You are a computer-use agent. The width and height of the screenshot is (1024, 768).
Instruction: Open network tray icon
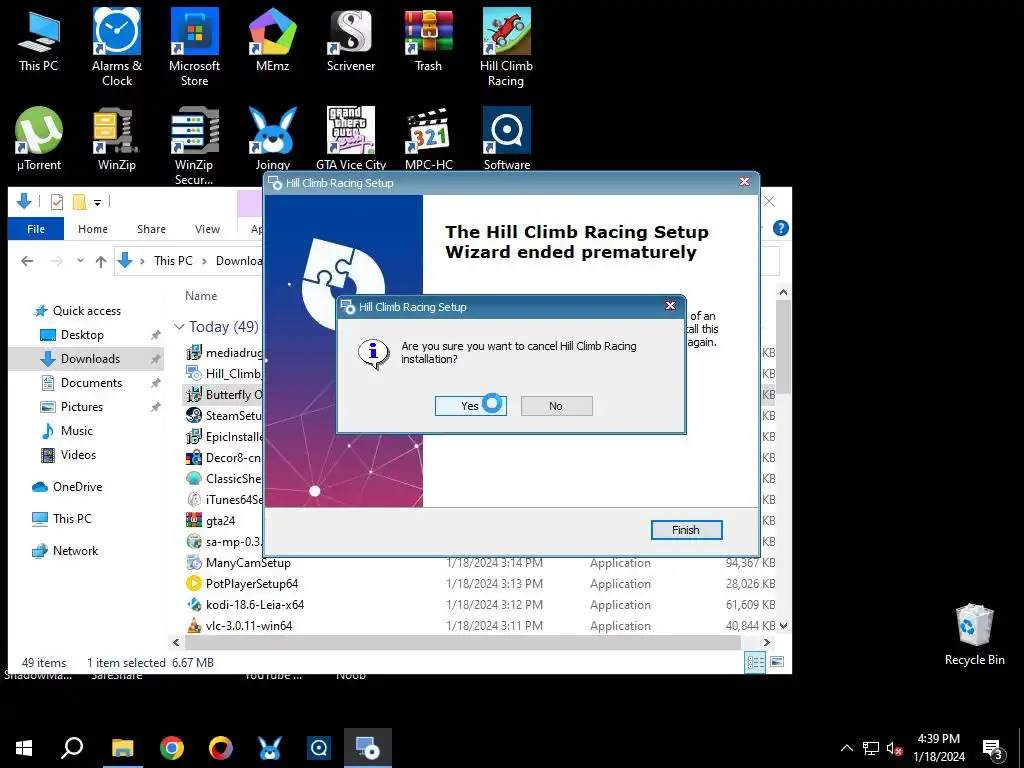pos(871,748)
